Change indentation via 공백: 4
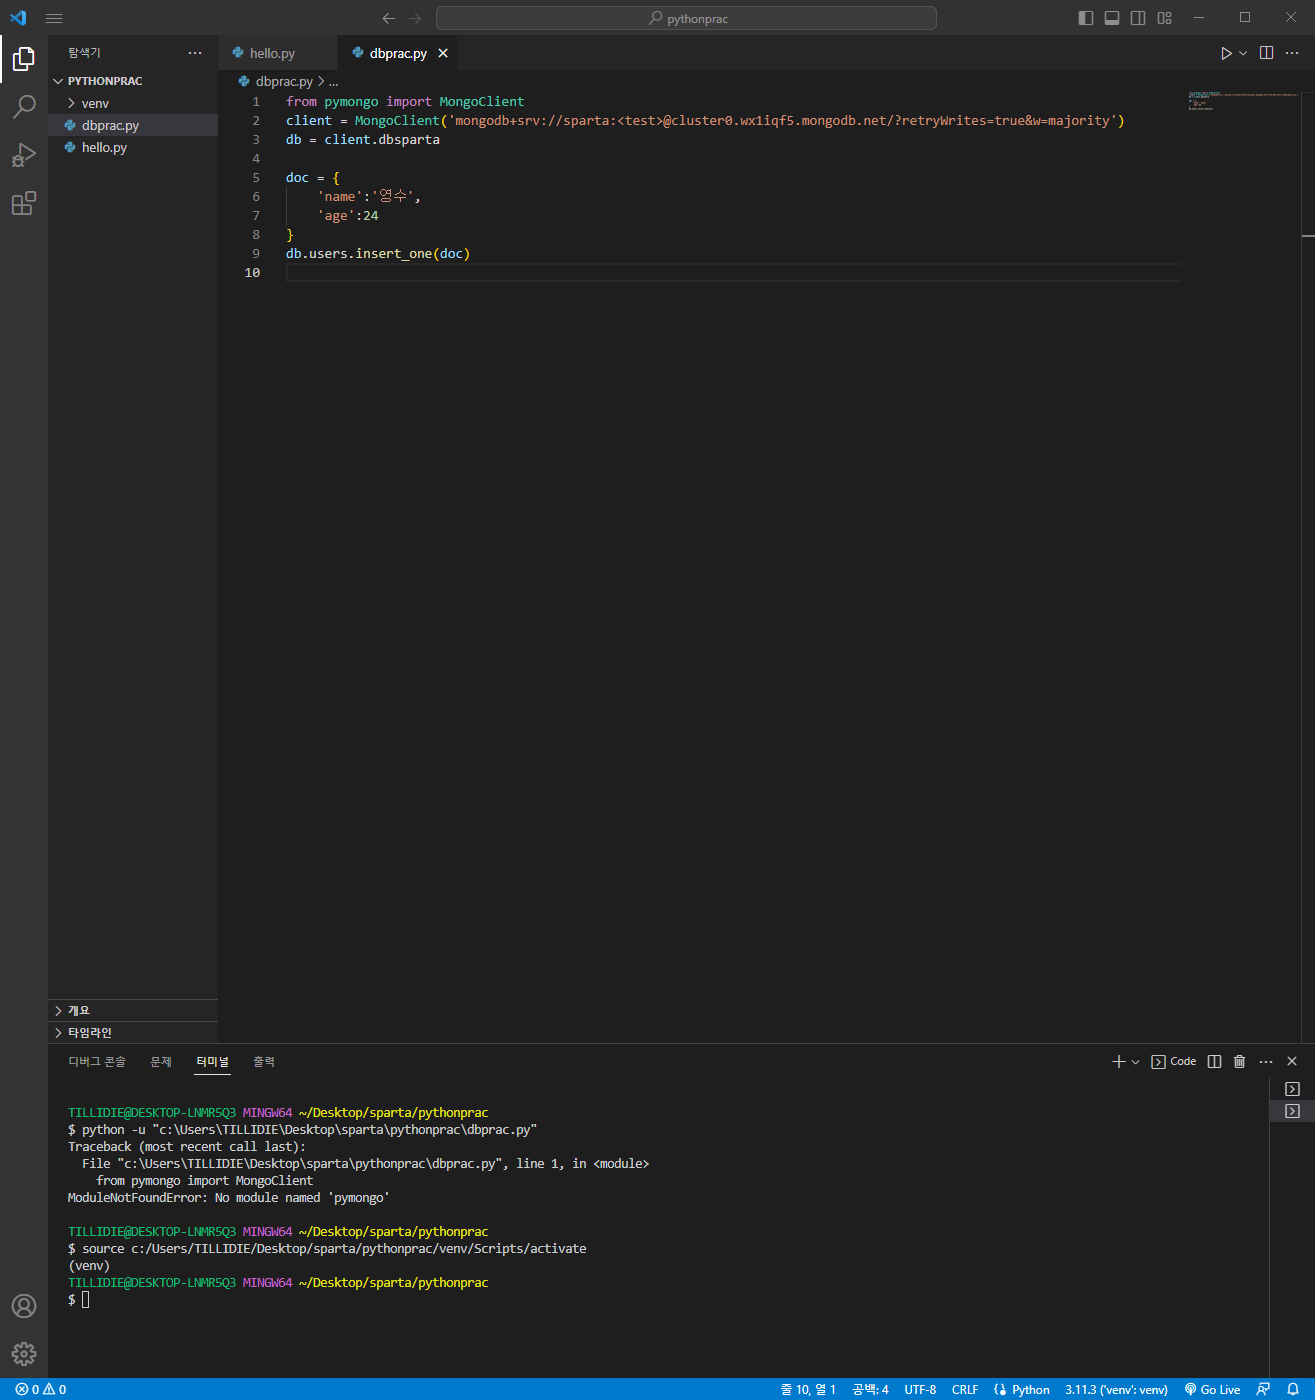 click(x=870, y=1390)
